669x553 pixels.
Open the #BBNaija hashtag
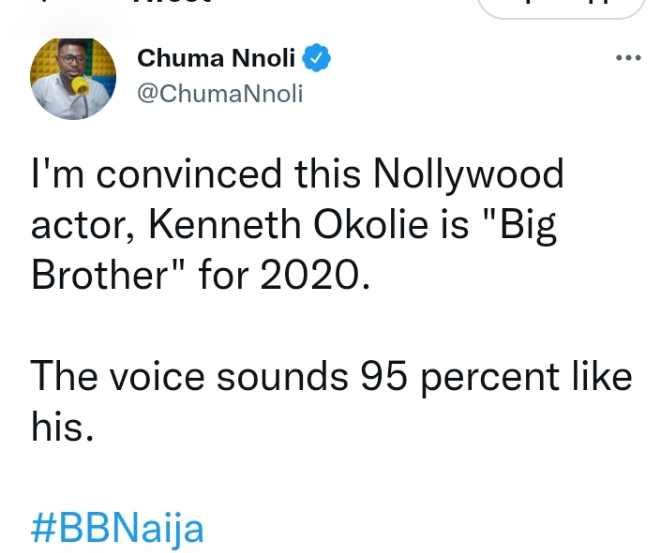click(117, 527)
